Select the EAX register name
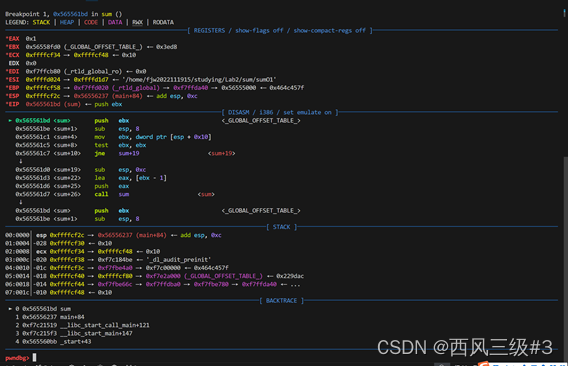569x367 pixels. 13,38
